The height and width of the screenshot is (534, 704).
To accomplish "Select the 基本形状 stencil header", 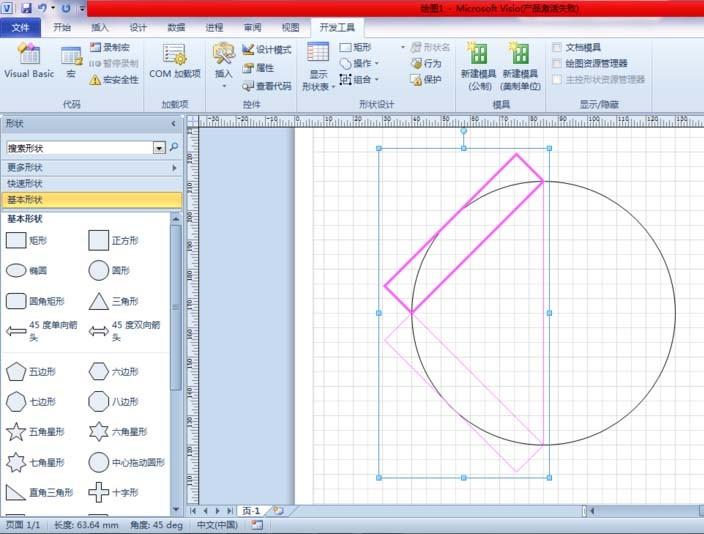I will [x=92, y=199].
